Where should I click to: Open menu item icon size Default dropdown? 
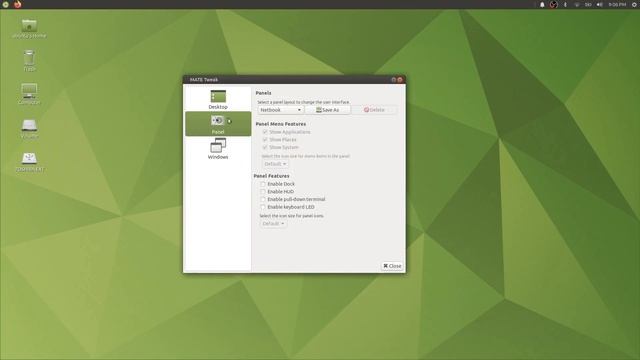[275, 164]
